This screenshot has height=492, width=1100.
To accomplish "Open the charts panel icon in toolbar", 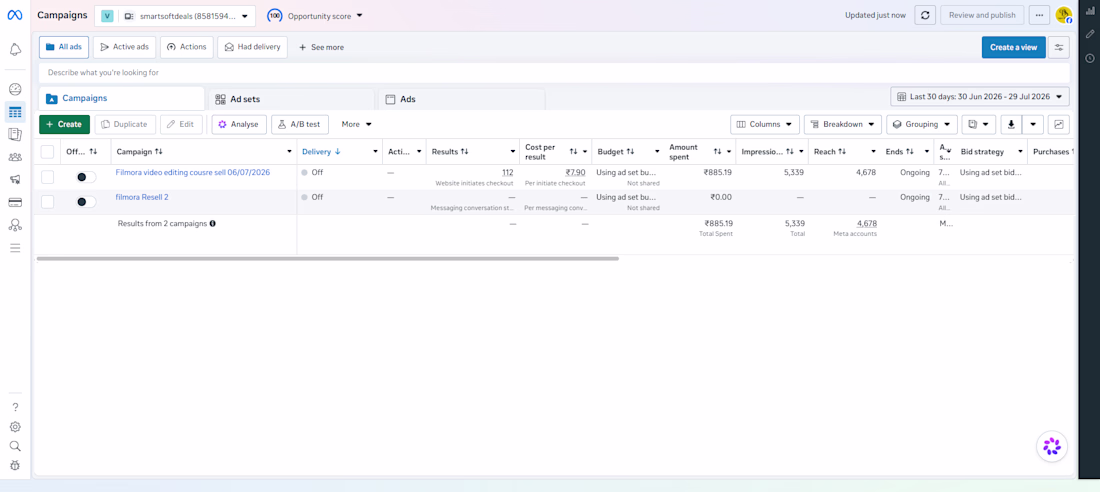I will click(x=1059, y=124).
